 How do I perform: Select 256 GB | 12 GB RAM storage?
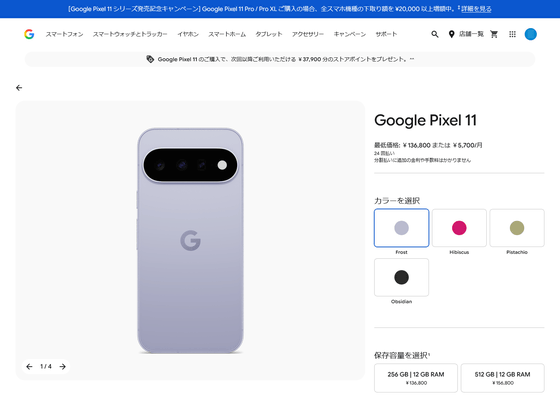[416, 378]
